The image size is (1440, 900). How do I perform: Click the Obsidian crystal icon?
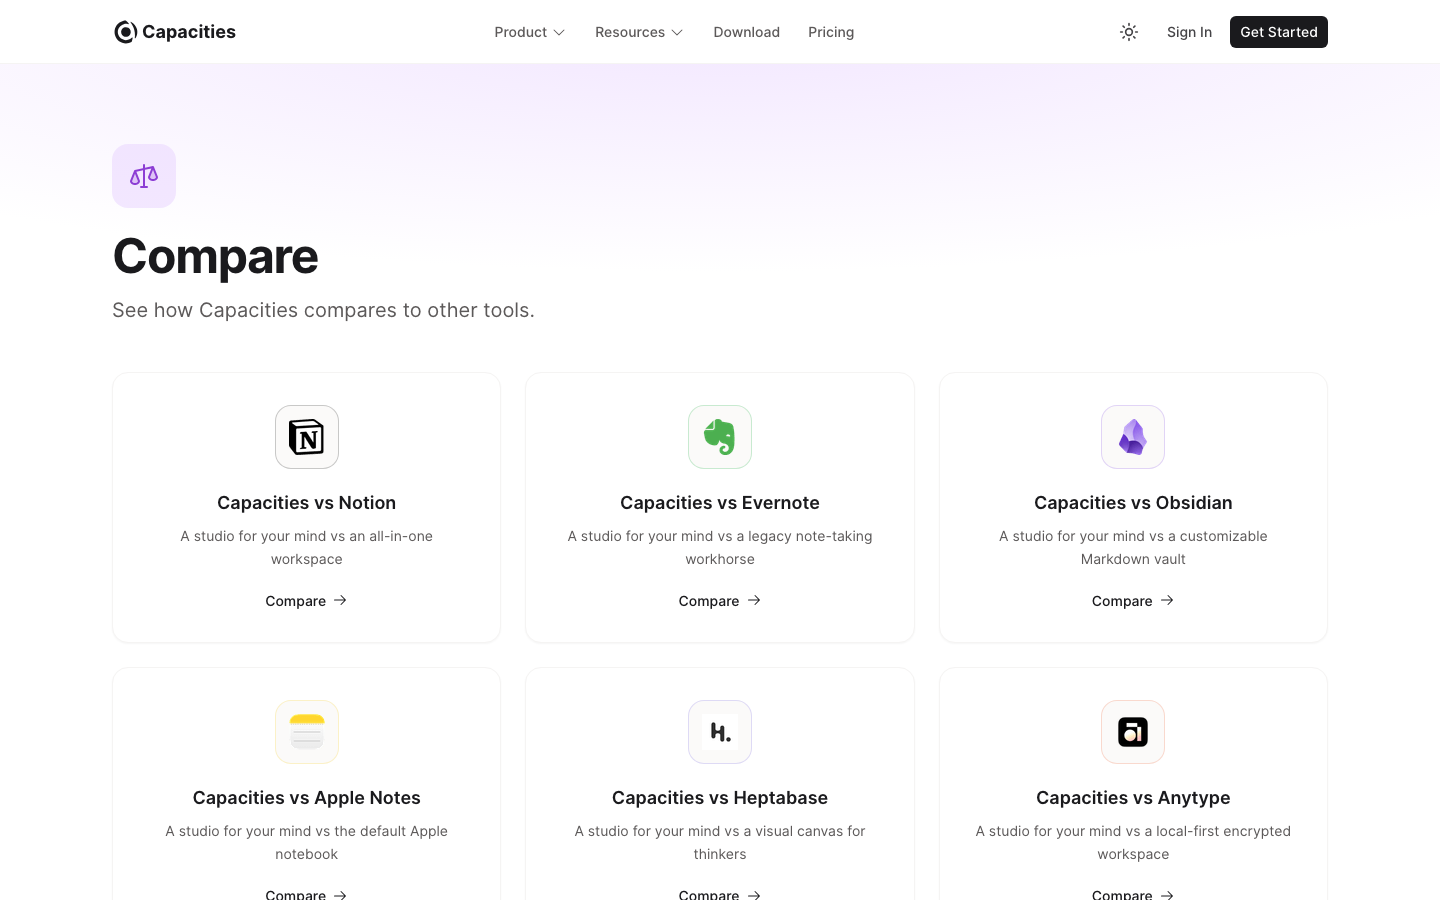click(x=1133, y=437)
